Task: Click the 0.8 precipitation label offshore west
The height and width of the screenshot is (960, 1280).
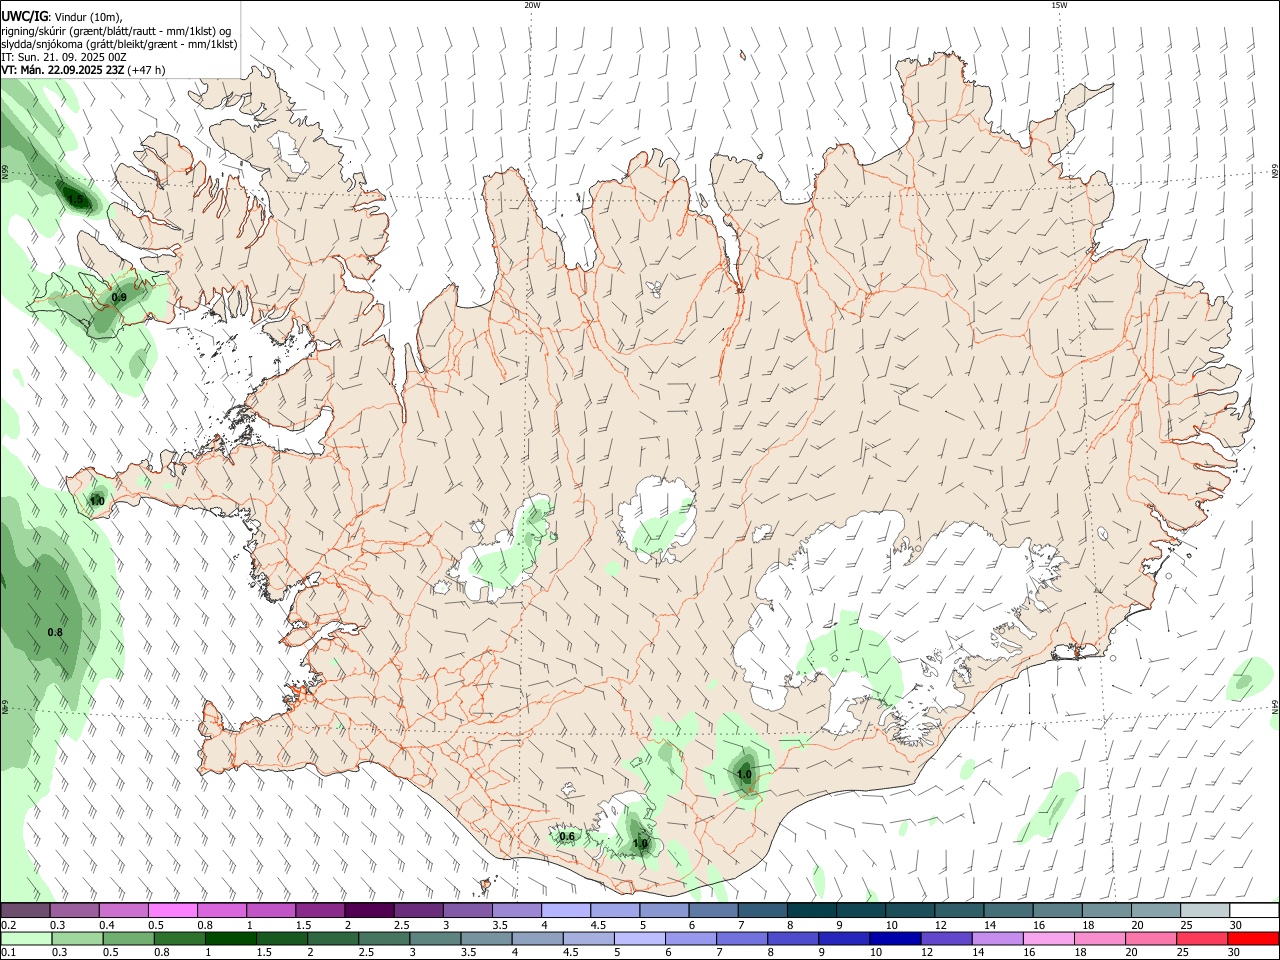Action: tap(55, 632)
